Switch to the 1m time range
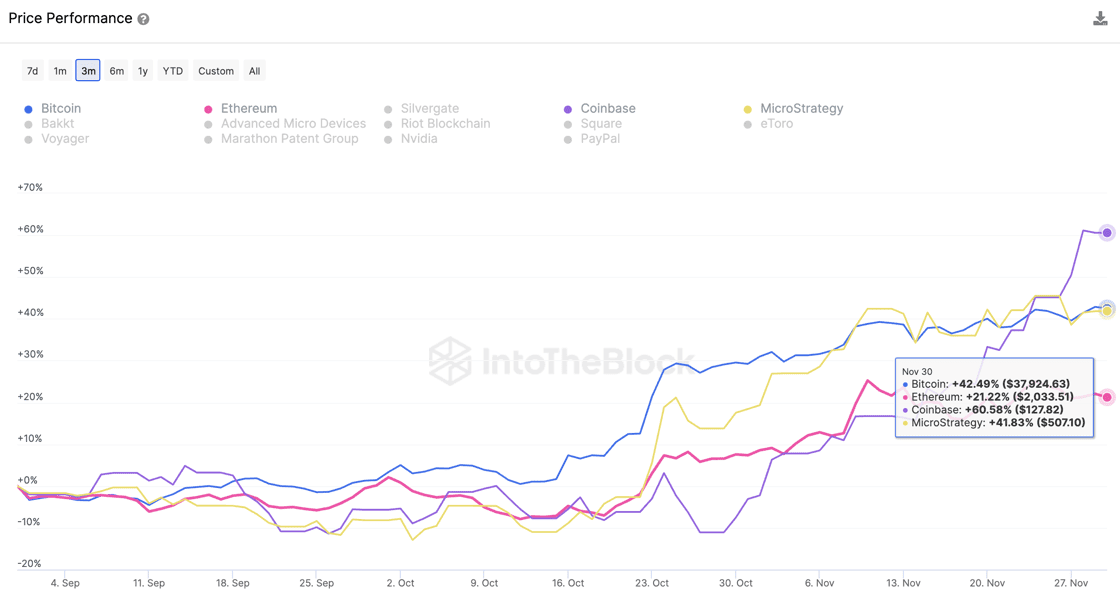 [60, 71]
